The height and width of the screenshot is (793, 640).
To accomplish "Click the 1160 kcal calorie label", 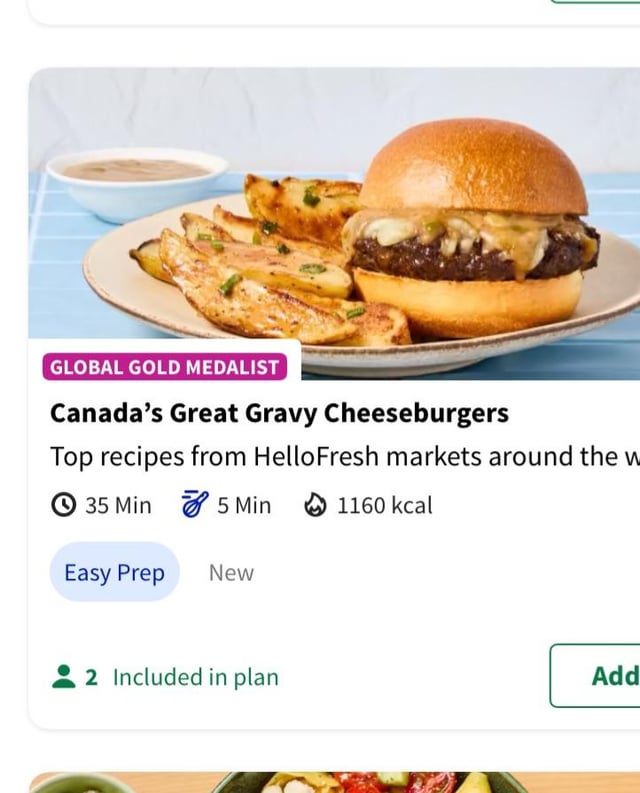I will 384,506.
